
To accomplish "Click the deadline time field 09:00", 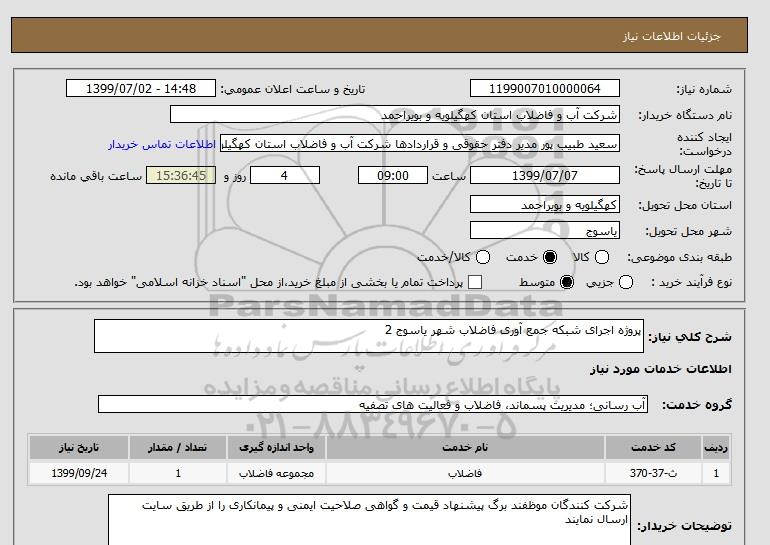I will (x=393, y=175).
